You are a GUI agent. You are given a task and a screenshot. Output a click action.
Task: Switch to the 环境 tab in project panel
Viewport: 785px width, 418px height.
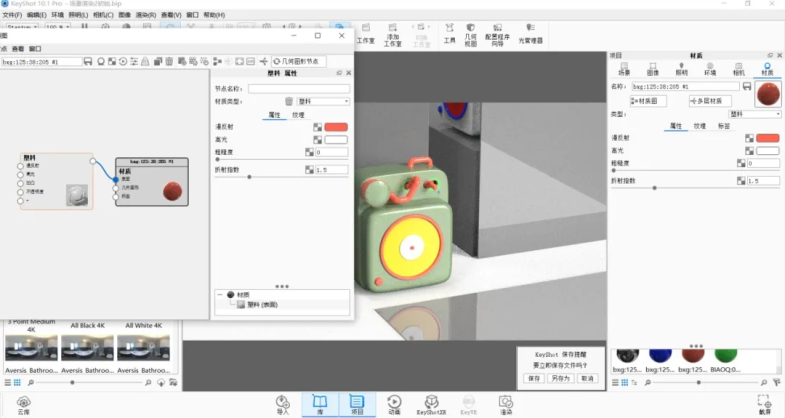point(710,72)
